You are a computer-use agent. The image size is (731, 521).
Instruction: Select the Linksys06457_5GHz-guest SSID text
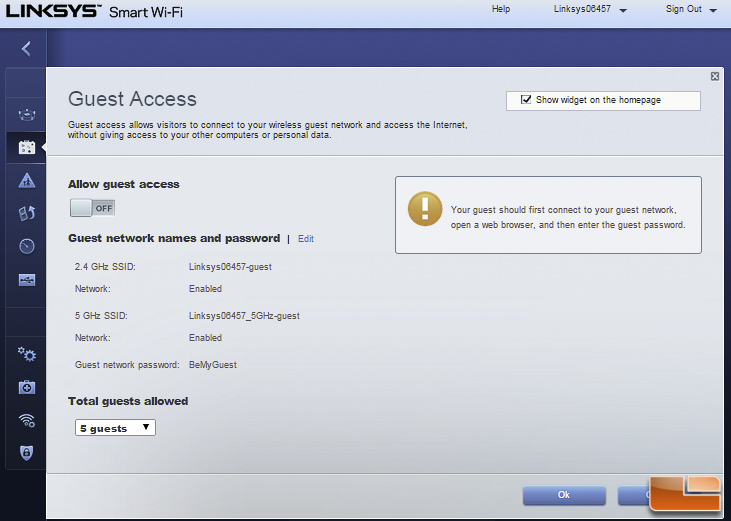pyautogui.click(x=244, y=316)
